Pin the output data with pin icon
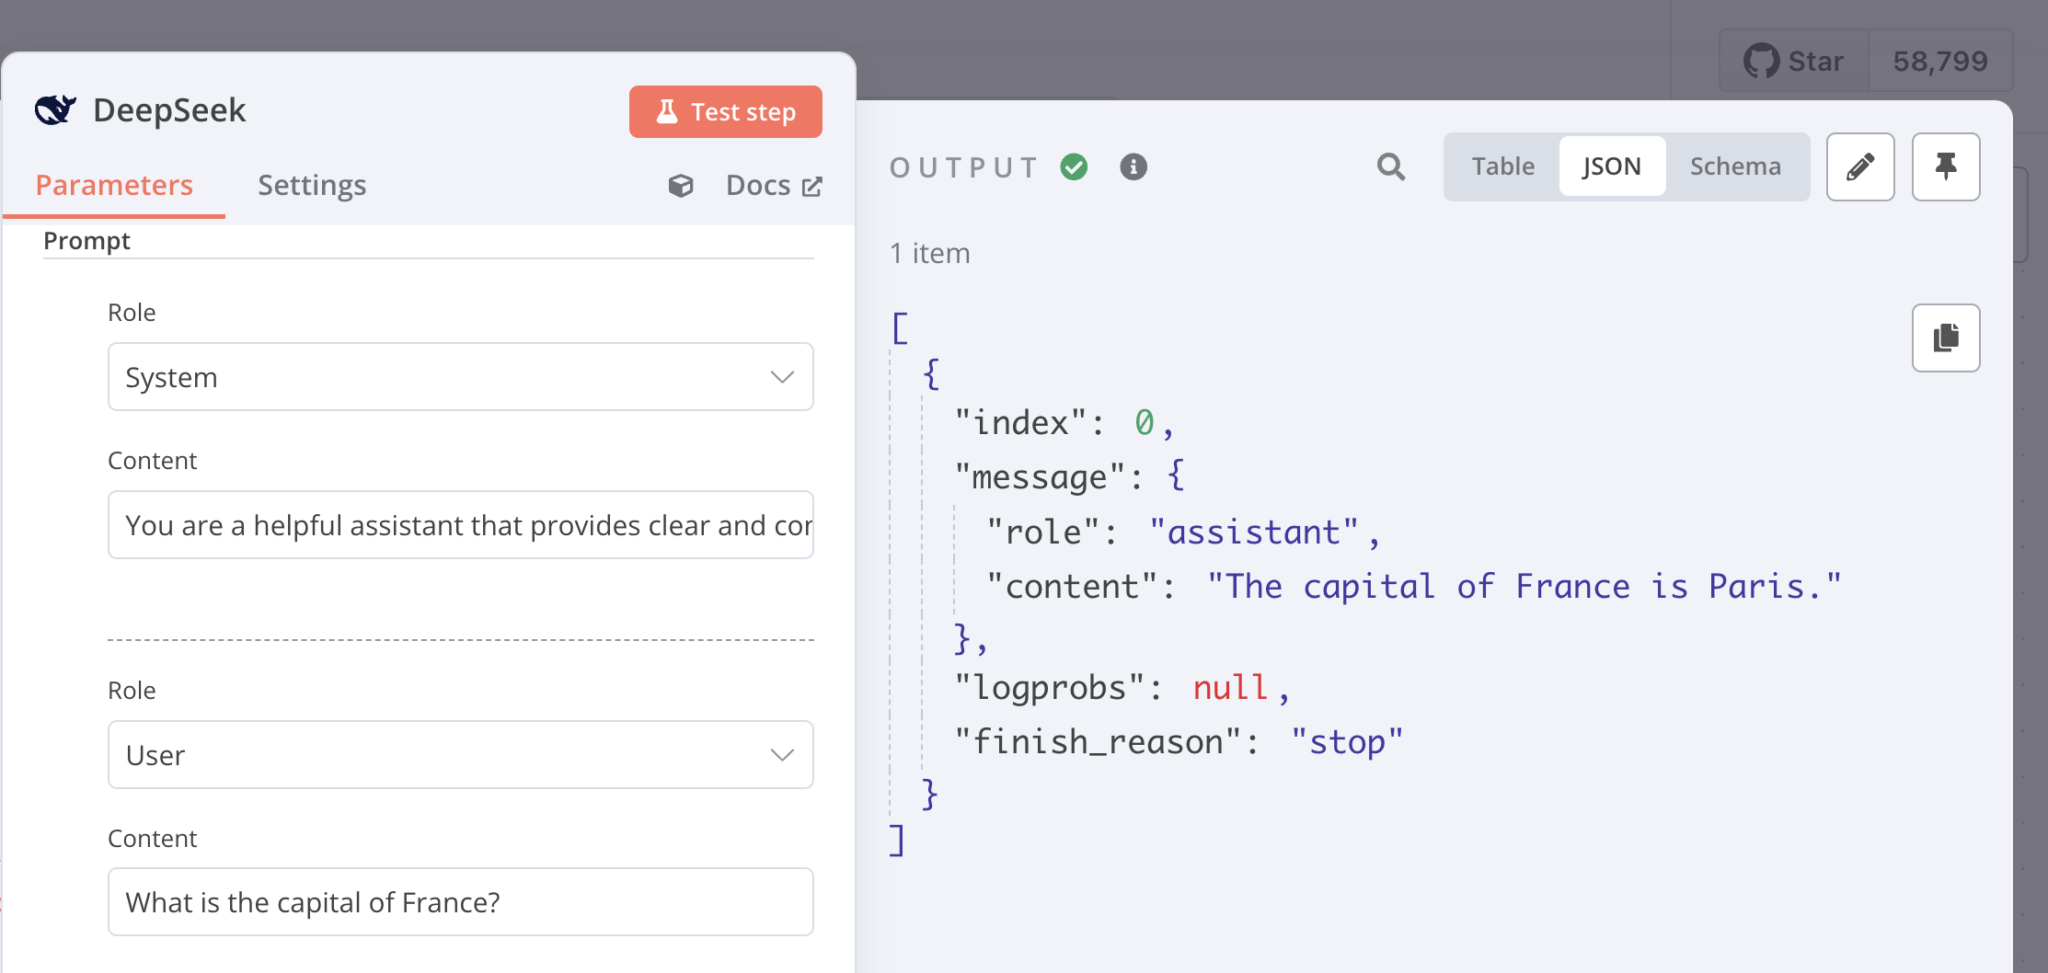The height and width of the screenshot is (973, 2048). (1945, 167)
